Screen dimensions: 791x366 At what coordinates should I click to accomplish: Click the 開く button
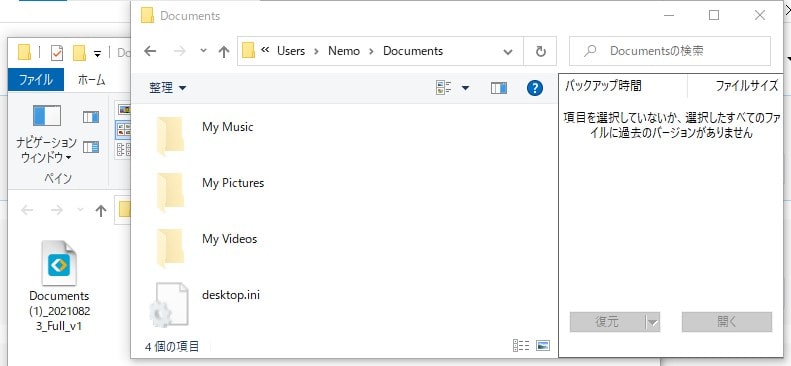pos(727,322)
